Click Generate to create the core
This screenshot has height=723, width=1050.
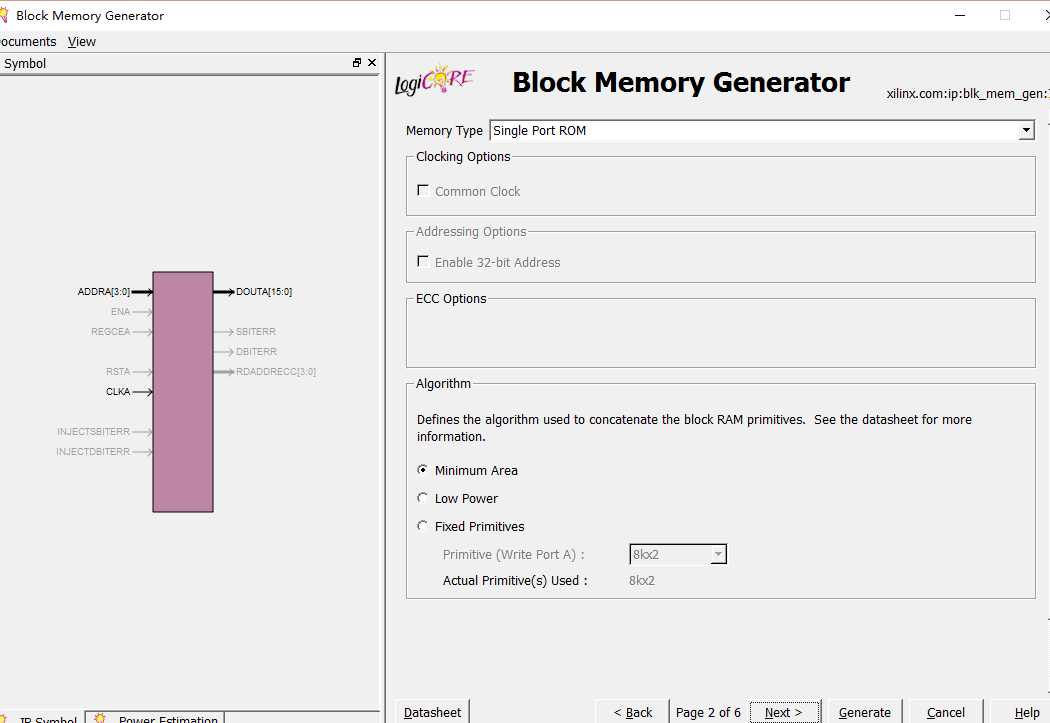tap(865, 712)
